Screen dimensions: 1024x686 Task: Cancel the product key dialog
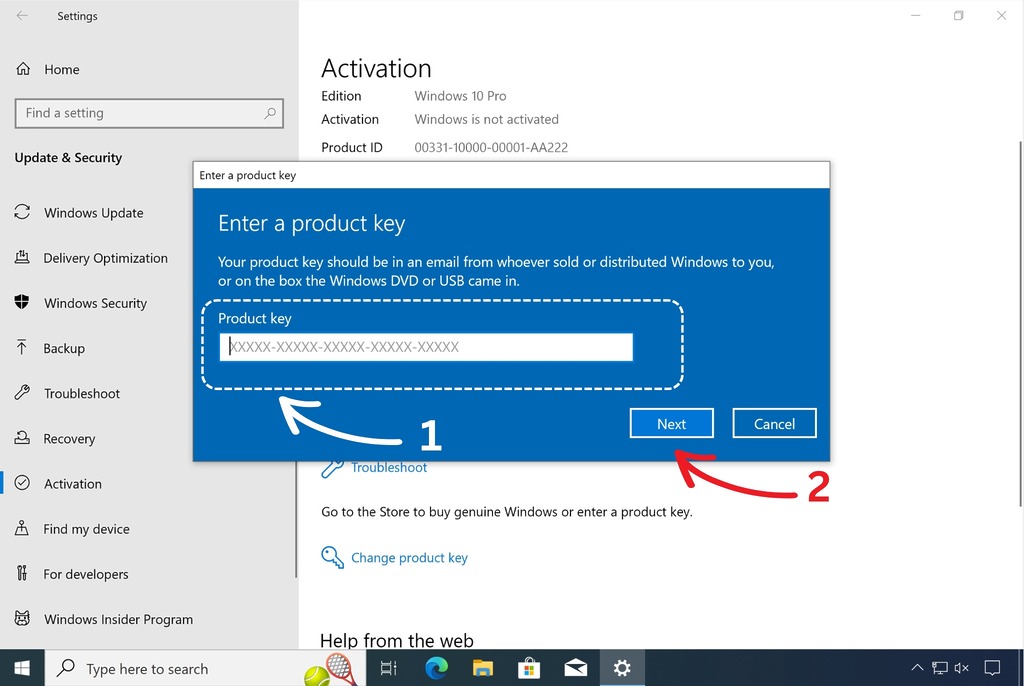[x=774, y=423]
